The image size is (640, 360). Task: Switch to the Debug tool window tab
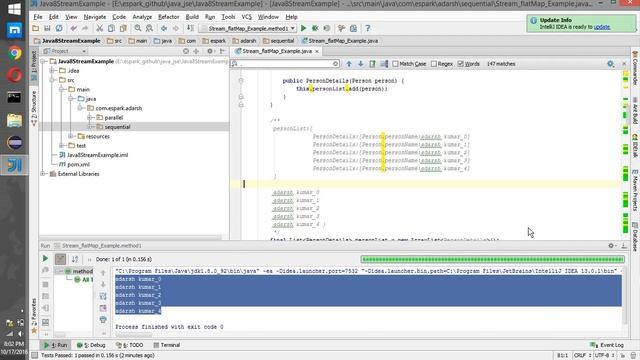pyautogui.click(x=91, y=345)
